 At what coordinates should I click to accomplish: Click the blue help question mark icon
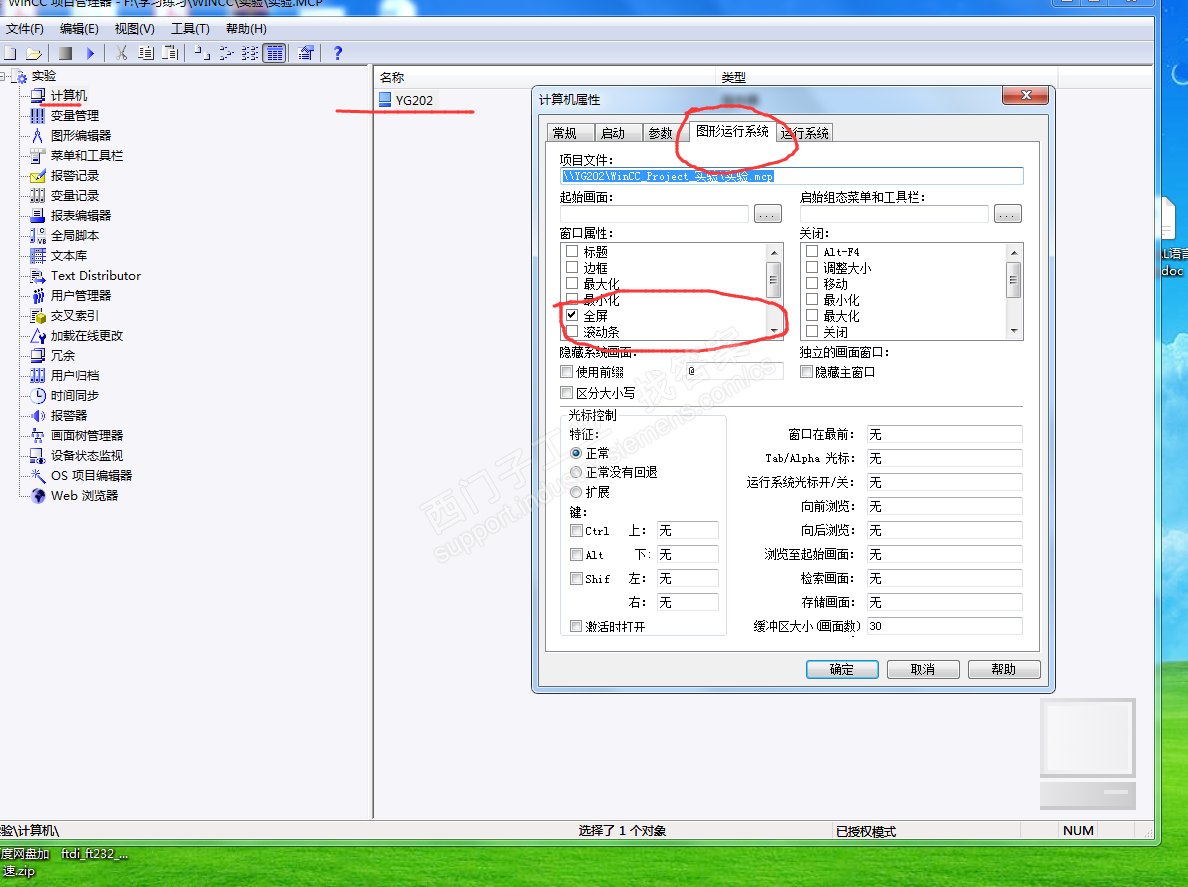tap(338, 53)
